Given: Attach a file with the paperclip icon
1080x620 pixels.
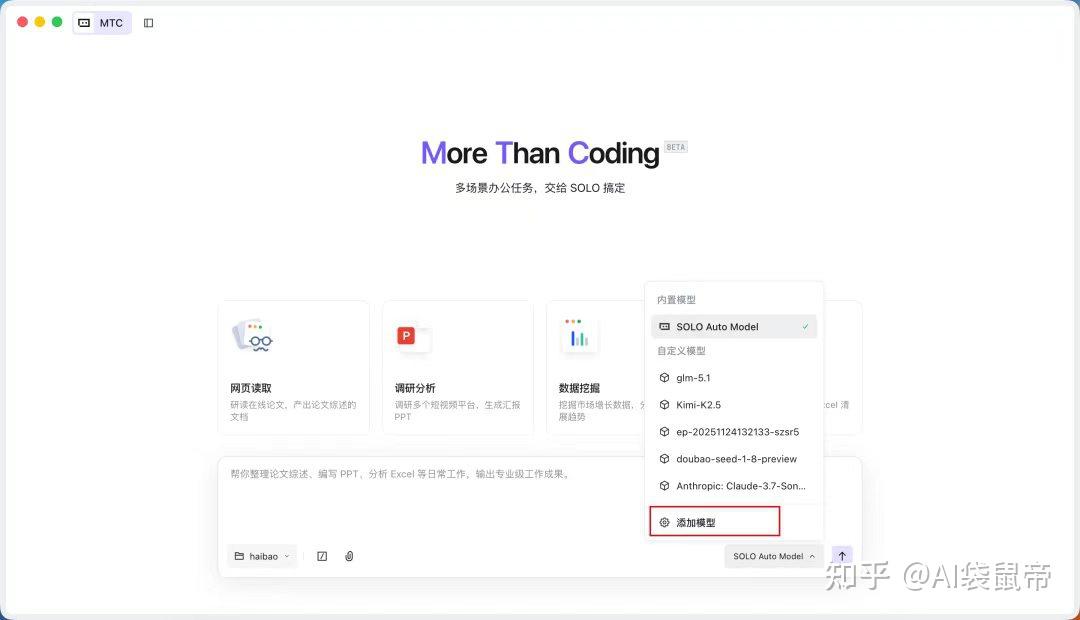Looking at the screenshot, I should coord(349,556).
